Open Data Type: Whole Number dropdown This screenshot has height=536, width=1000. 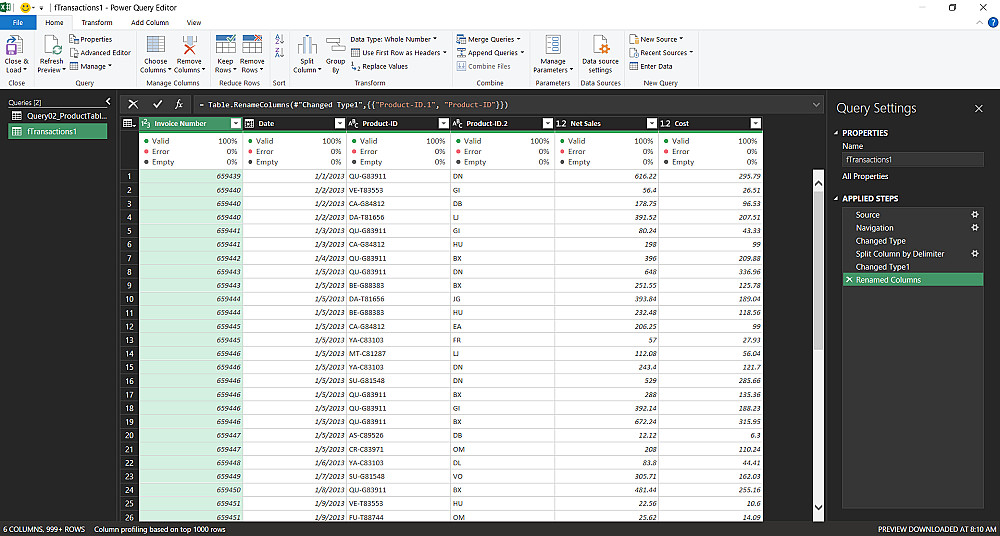point(393,40)
